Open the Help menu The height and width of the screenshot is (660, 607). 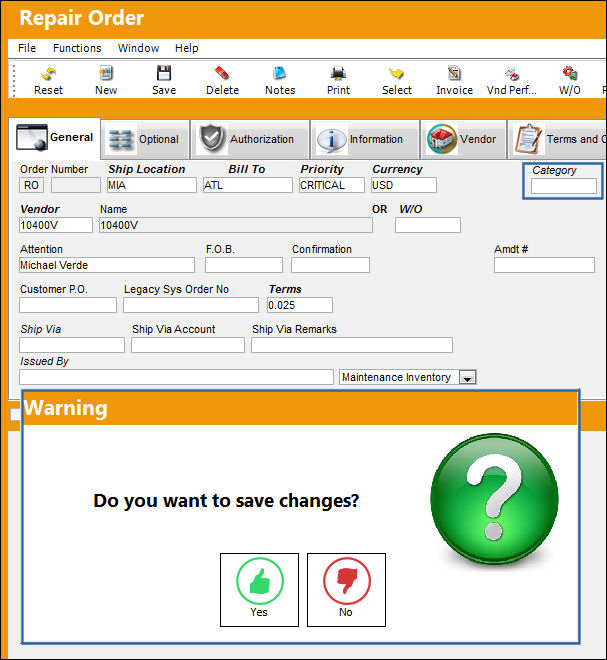(186, 48)
